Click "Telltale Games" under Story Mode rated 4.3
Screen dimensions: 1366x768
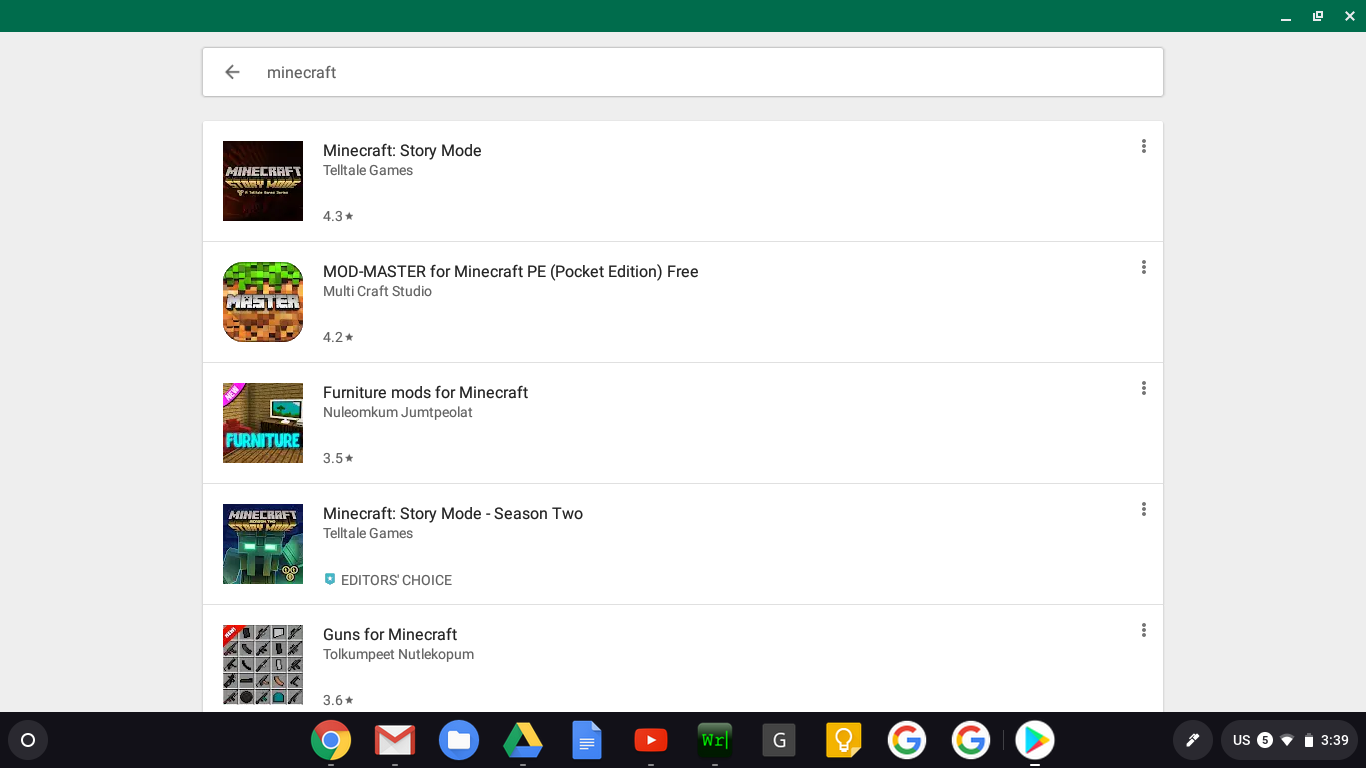[368, 170]
